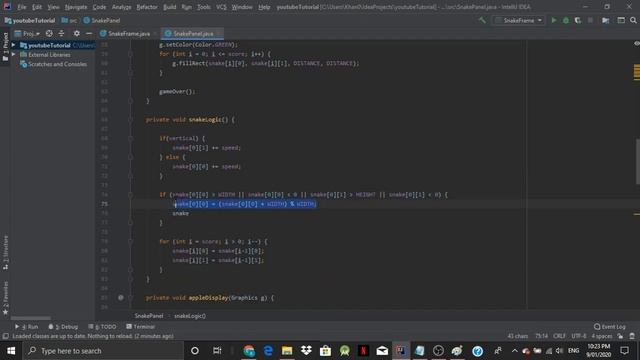Click the toolbar icon left of search

pyautogui.click(x=621, y=20)
